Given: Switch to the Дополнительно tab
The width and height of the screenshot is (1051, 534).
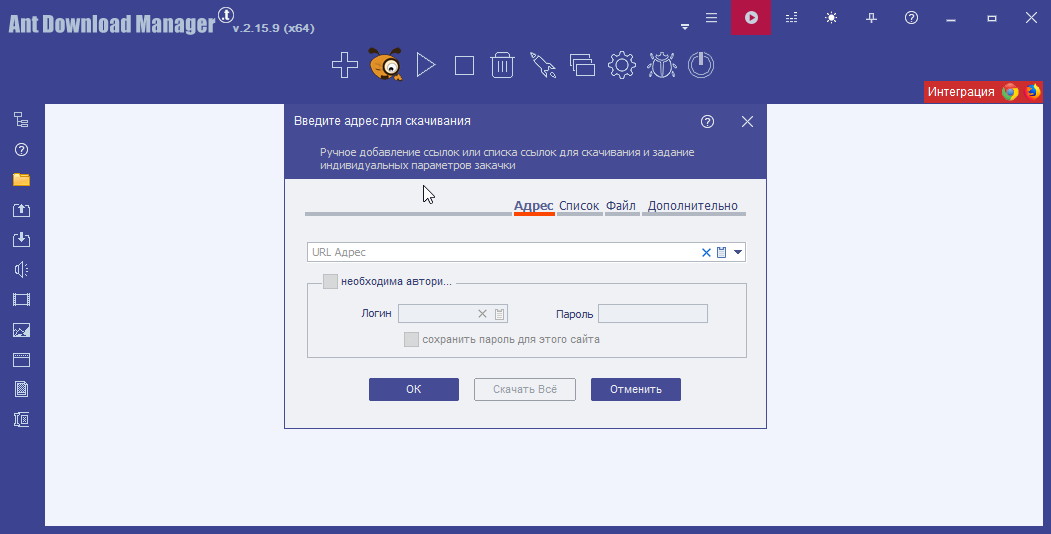Looking at the screenshot, I should coord(692,206).
